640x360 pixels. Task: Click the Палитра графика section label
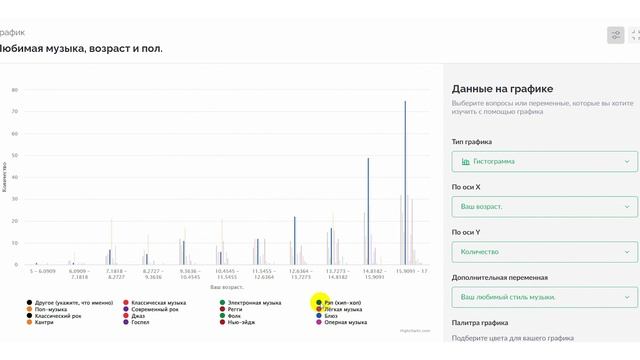click(x=480, y=323)
